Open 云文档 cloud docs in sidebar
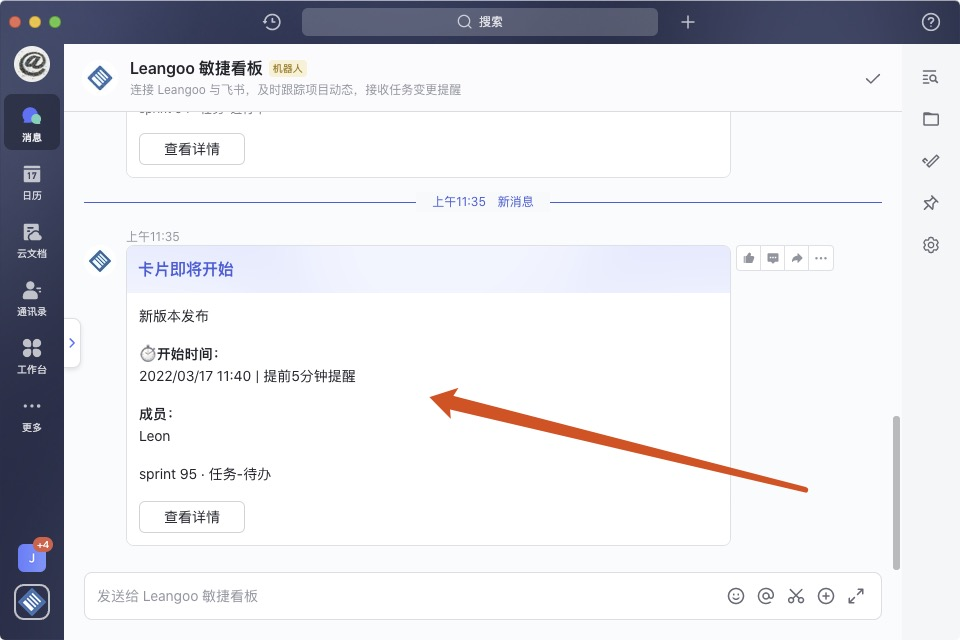Screen dimensions: 960x640 [x=32, y=240]
